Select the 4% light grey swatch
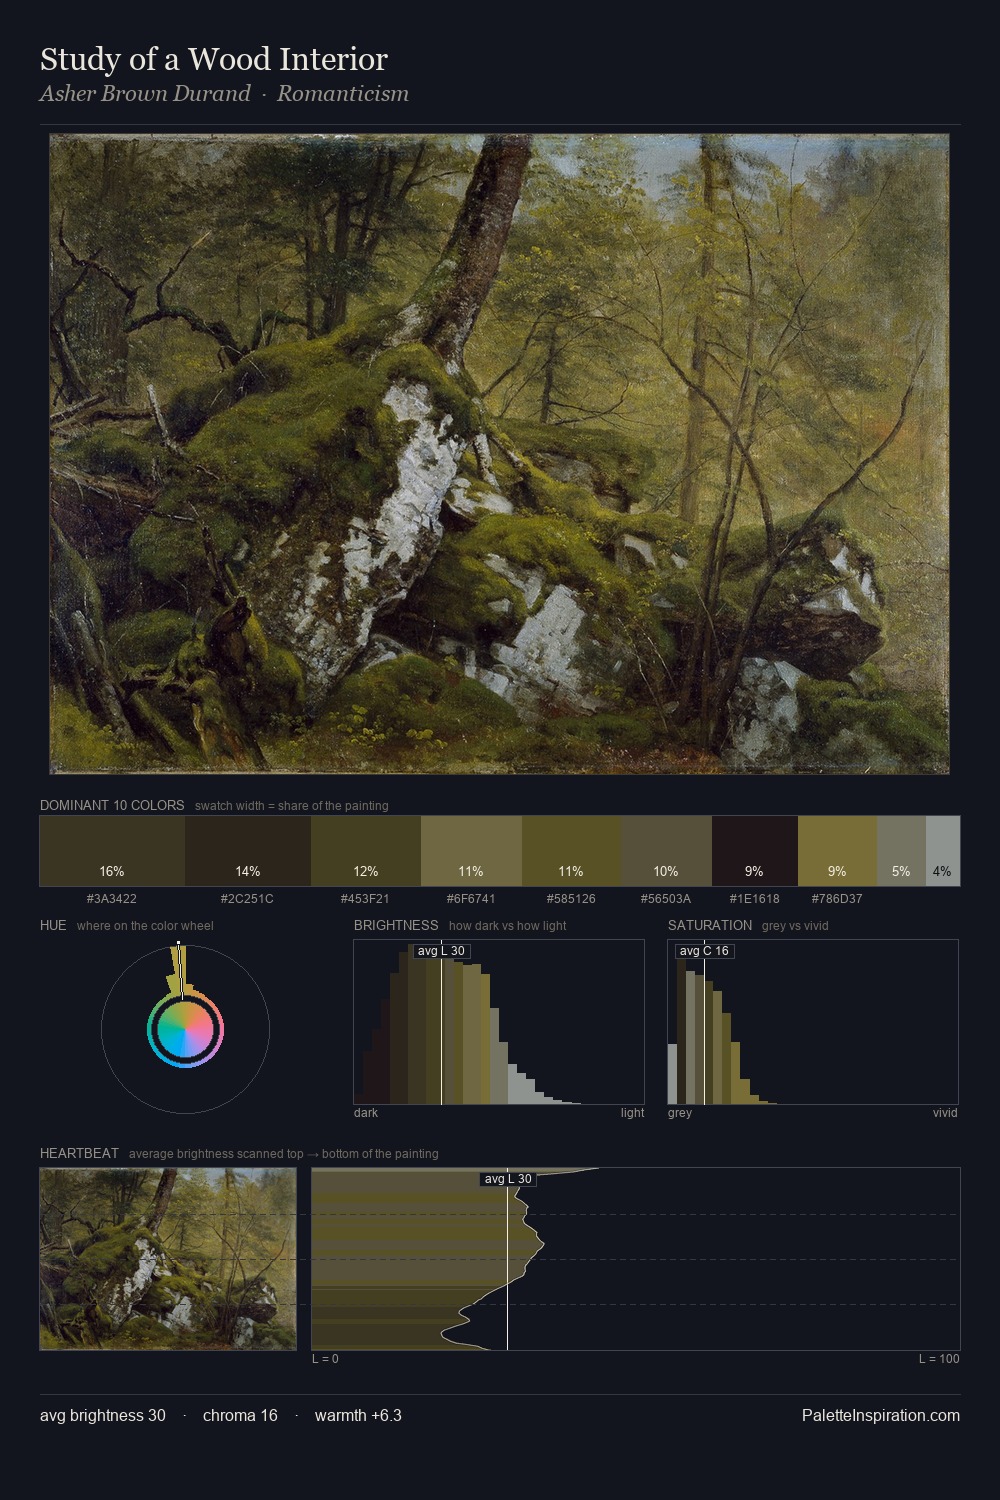The width and height of the screenshot is (1000, 1500). click(x=943, y=851)
